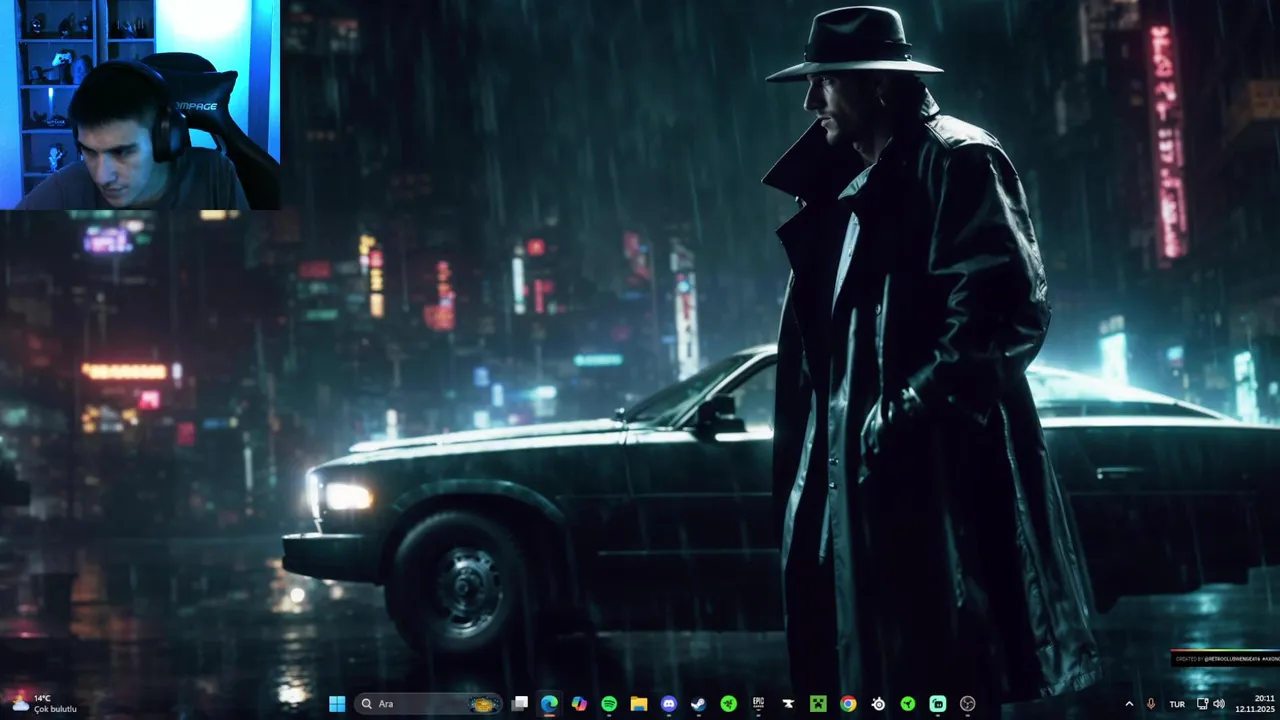Open Discord from the taskbar

(x=669, y=704)
